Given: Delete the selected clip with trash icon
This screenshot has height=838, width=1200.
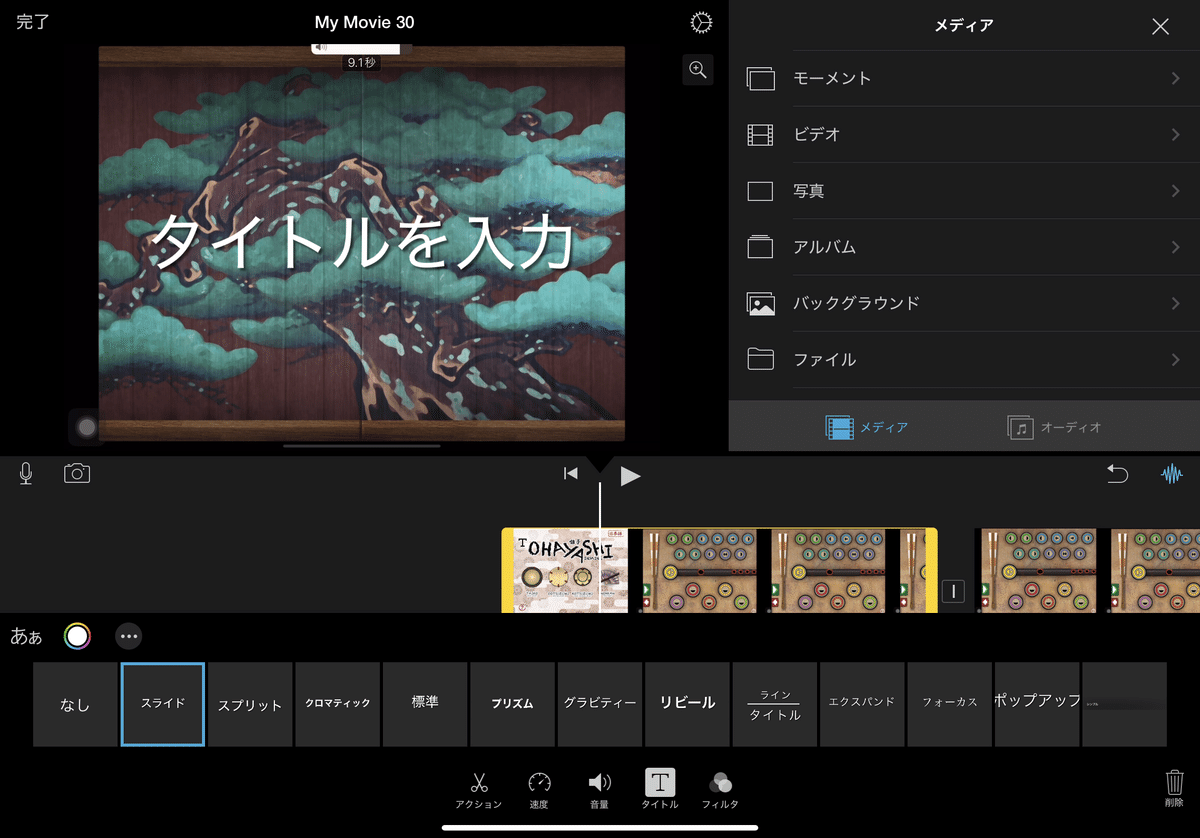Looking at the screenshot, I should point(1174,788).
